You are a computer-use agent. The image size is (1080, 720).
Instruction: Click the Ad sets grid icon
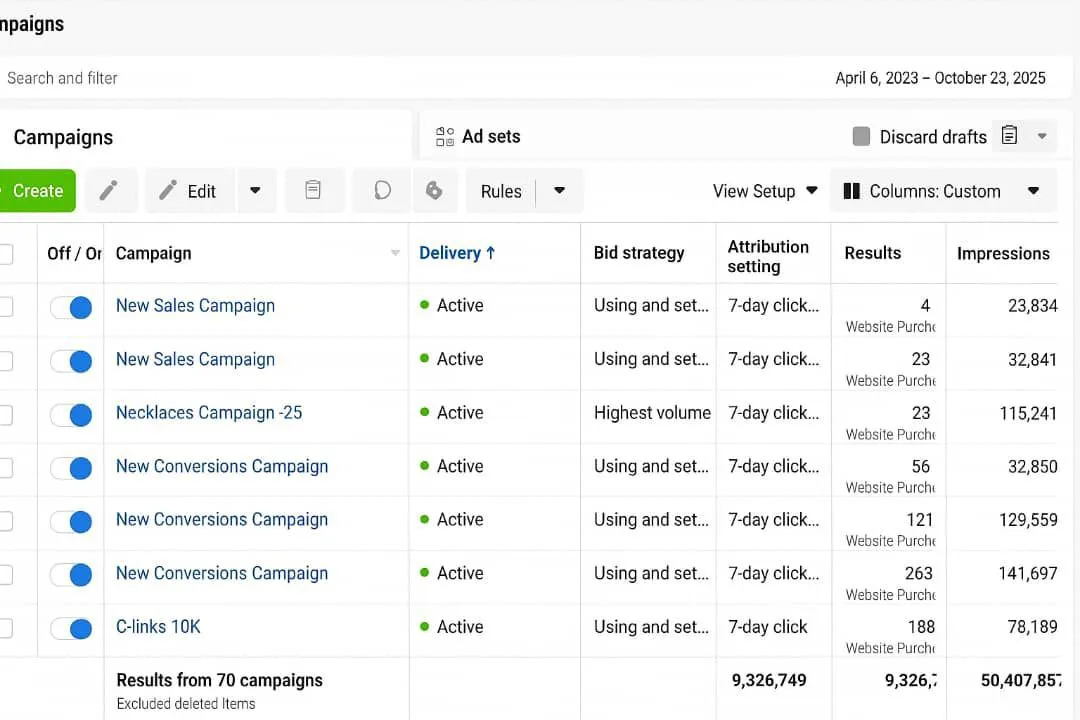[x=445, y=137]
